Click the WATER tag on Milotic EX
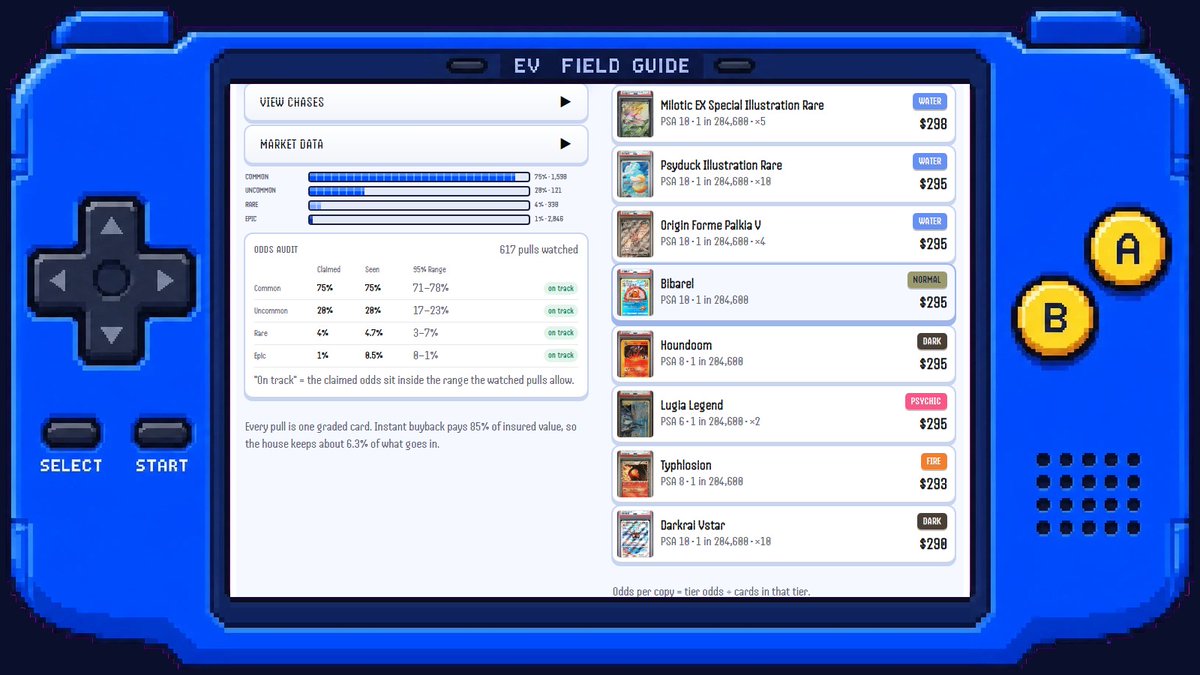The height and width of the screenshot is (675, 1200). 930,101
